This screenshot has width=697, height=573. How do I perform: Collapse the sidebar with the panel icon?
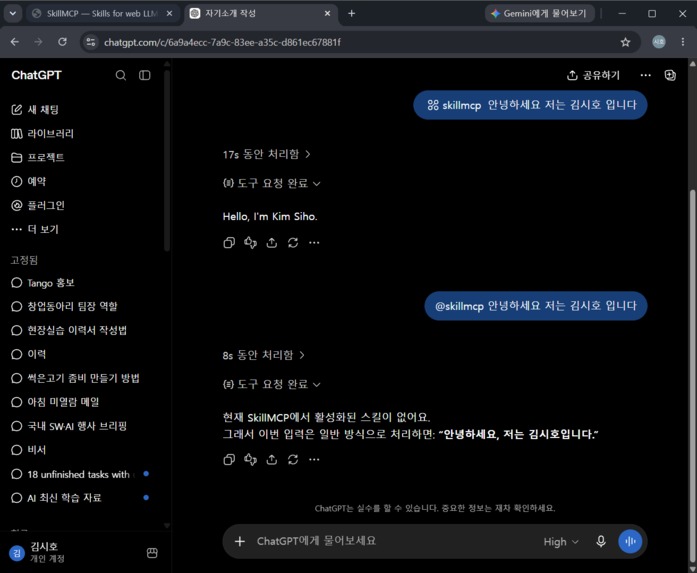[144, 75]
